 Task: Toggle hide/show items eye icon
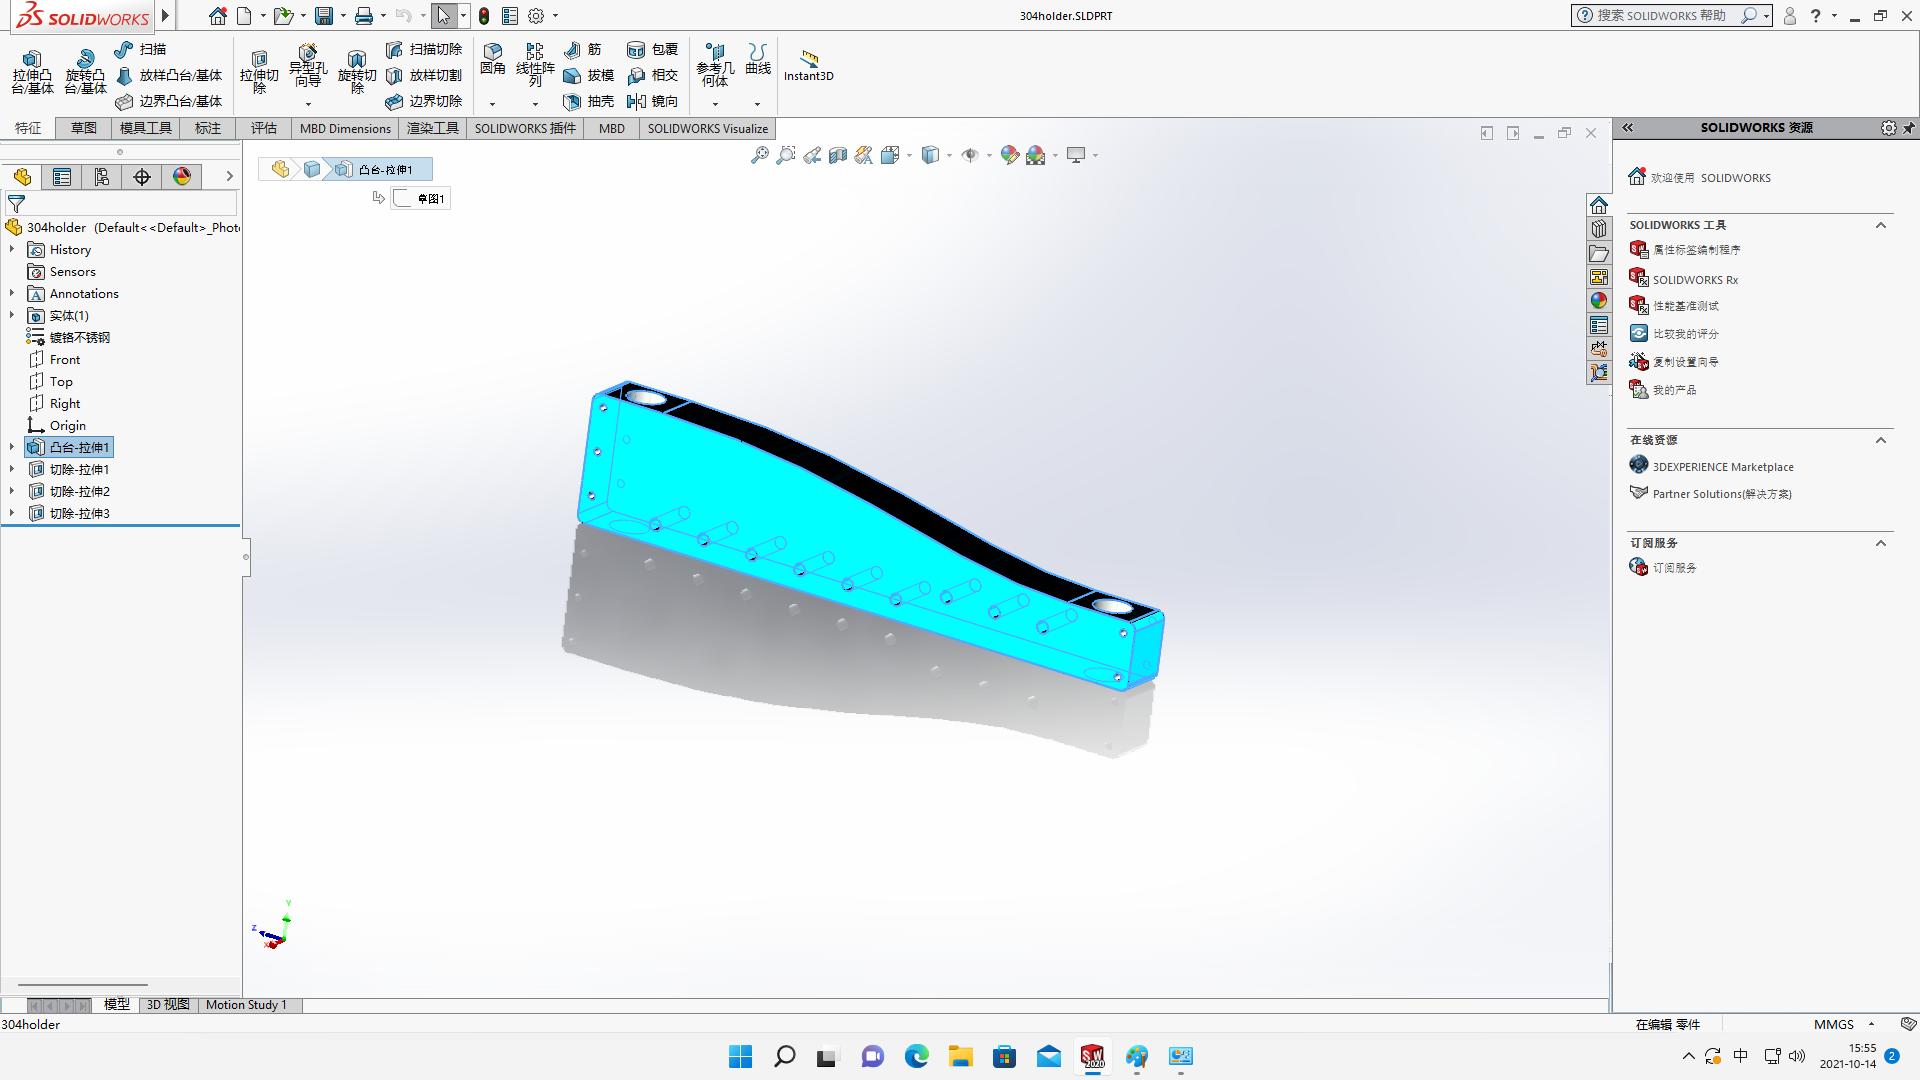click(x=969, y=155)
